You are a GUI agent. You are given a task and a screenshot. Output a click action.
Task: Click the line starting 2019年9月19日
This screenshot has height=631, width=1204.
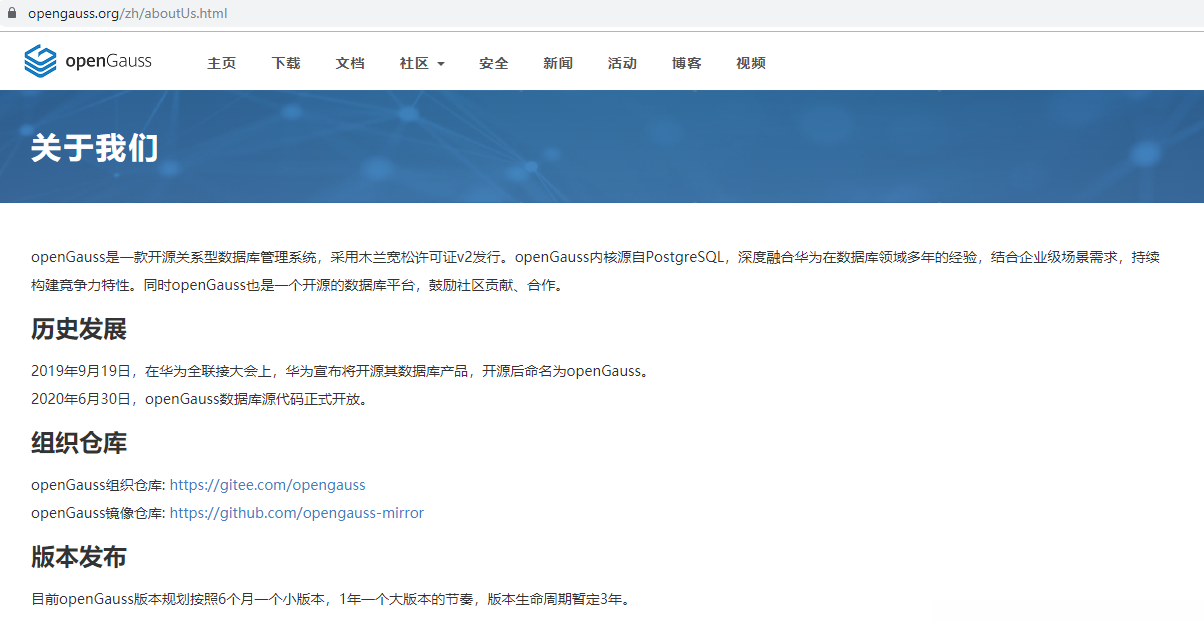point(341,371)
